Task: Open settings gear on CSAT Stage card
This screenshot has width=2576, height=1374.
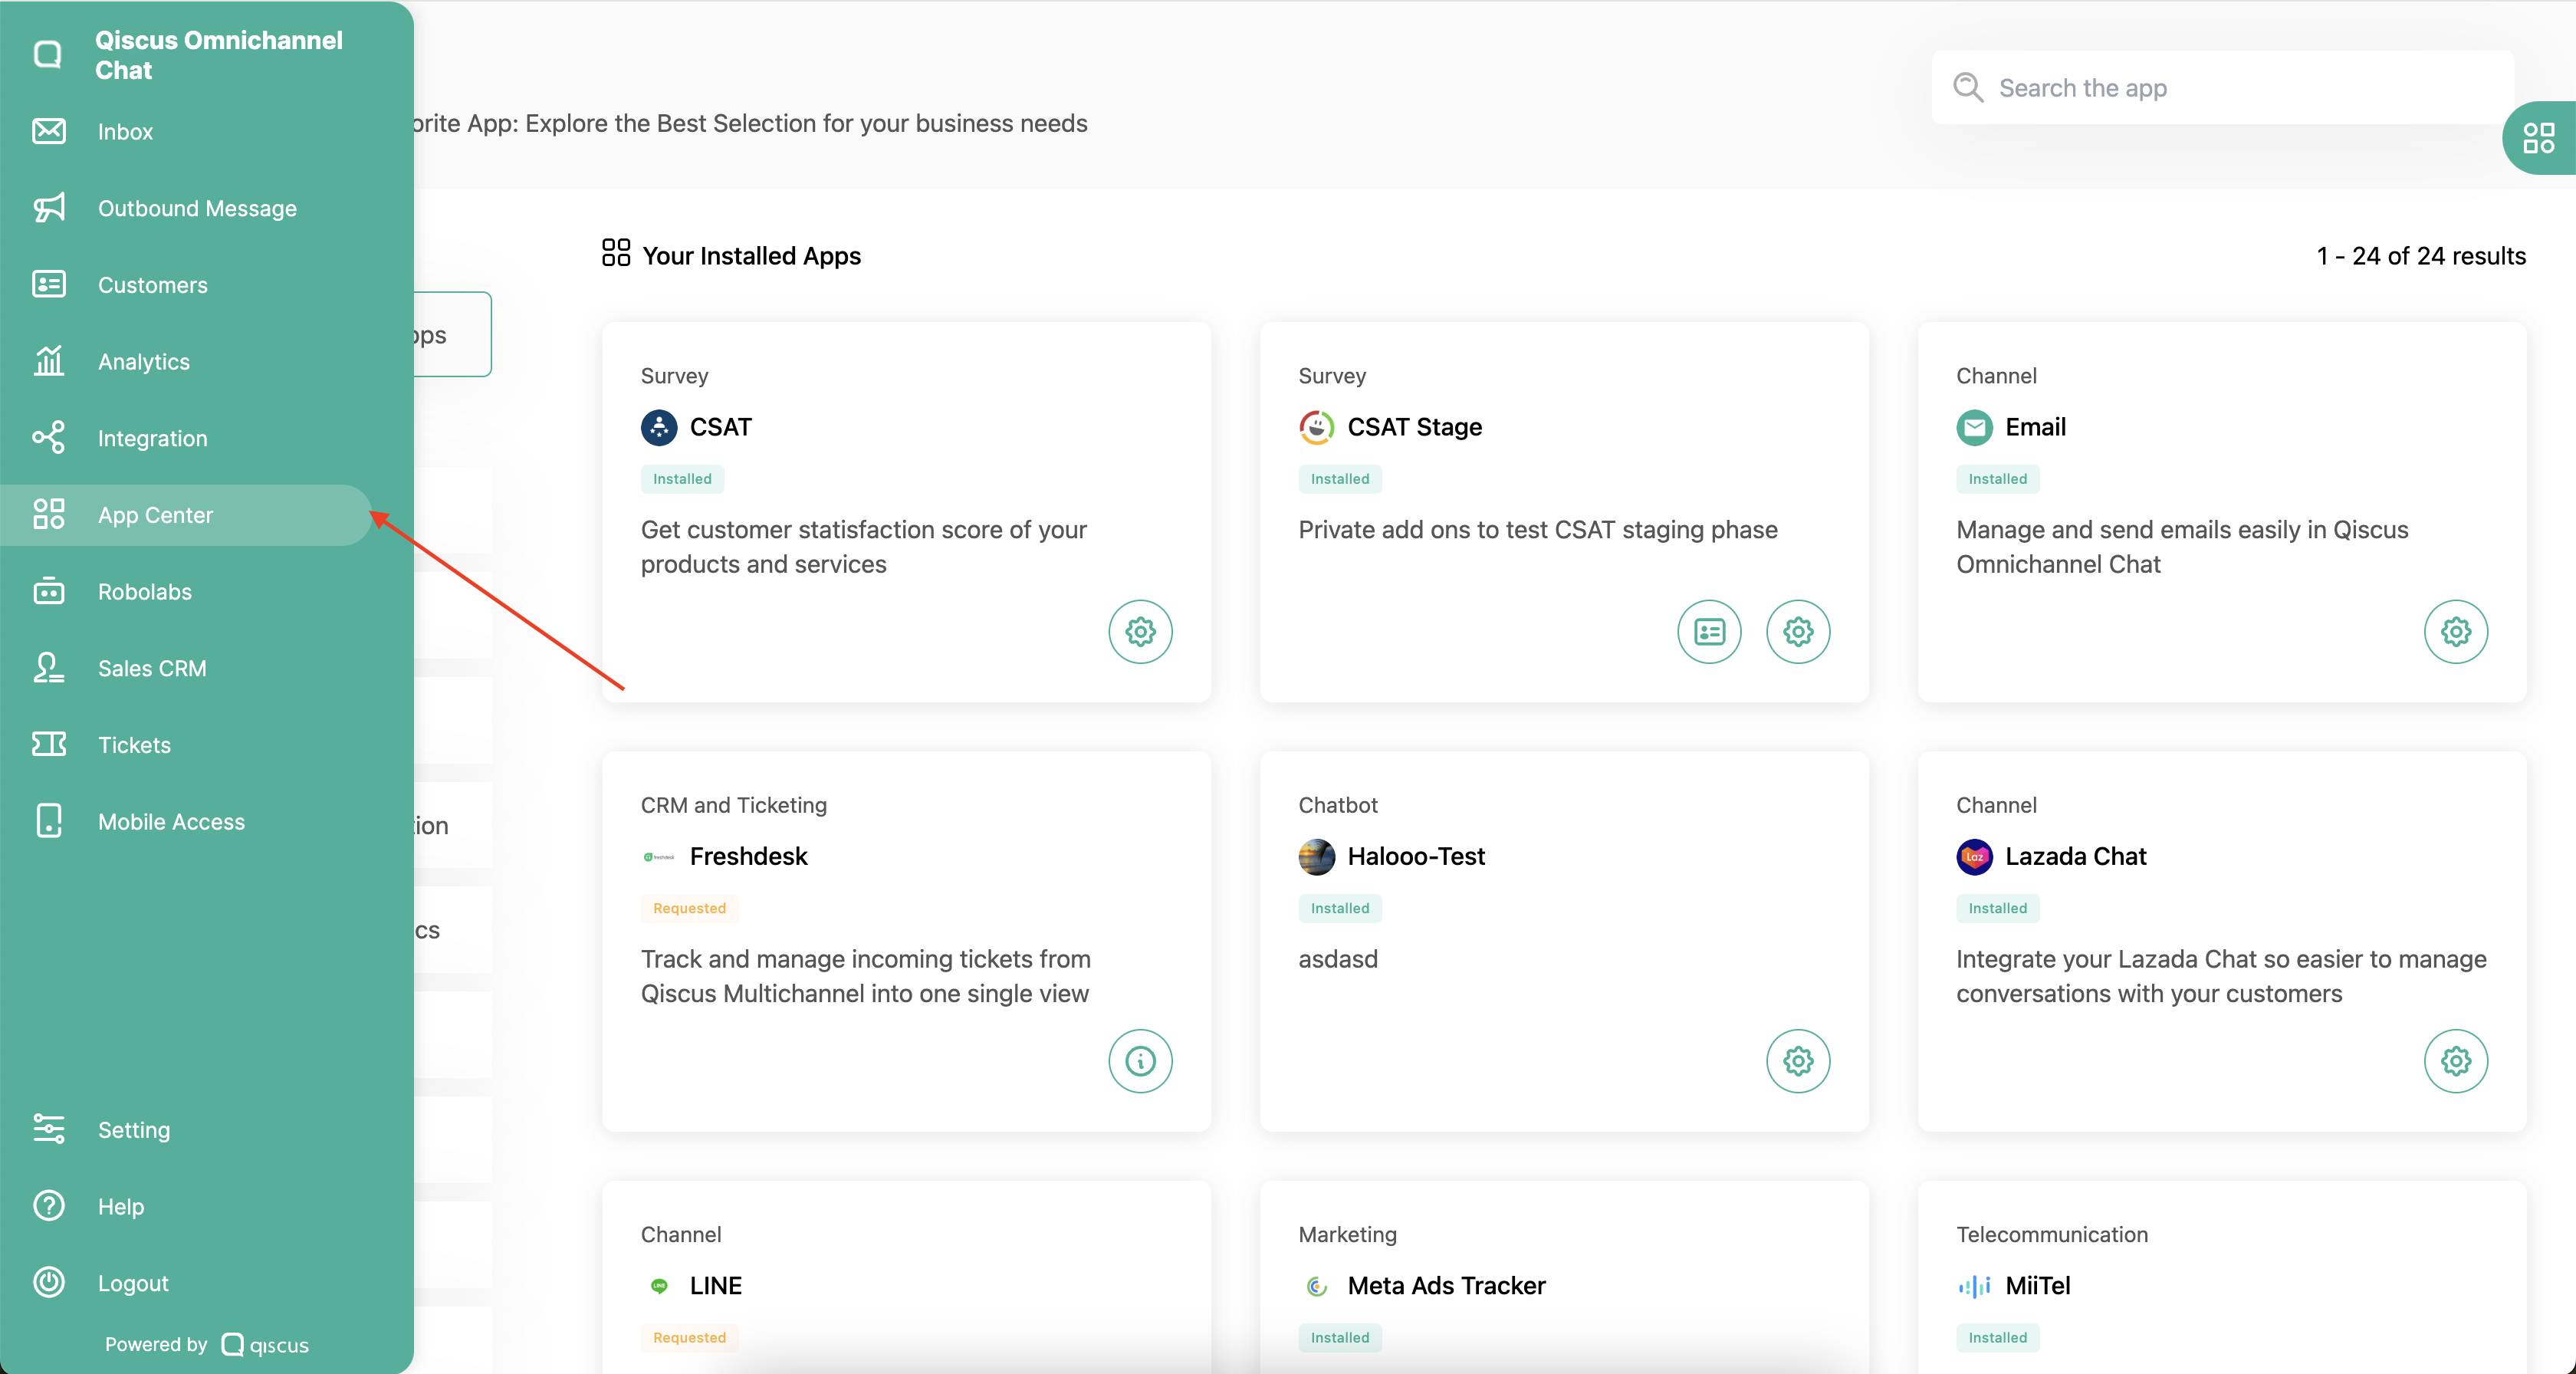Action: (x=1798, y=632)
